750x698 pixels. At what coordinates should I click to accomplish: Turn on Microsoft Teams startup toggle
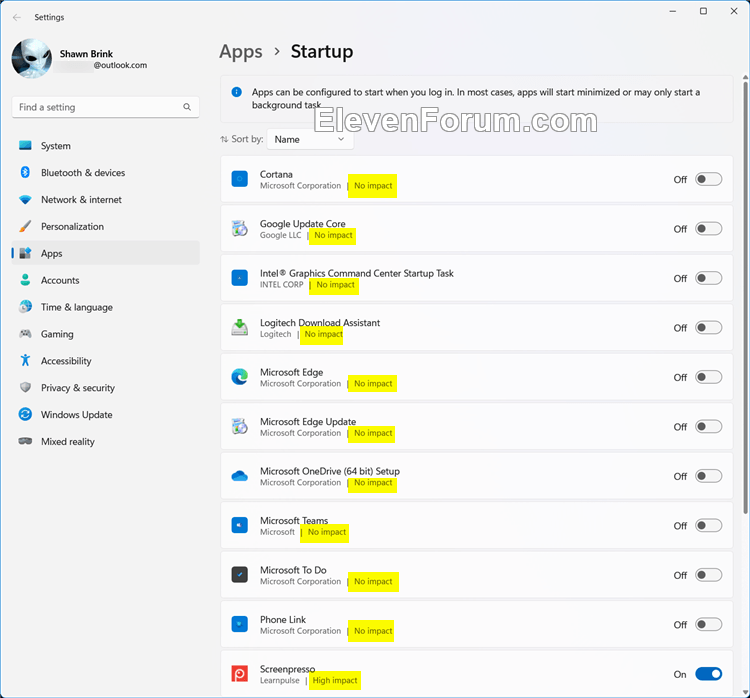point(708,525)
